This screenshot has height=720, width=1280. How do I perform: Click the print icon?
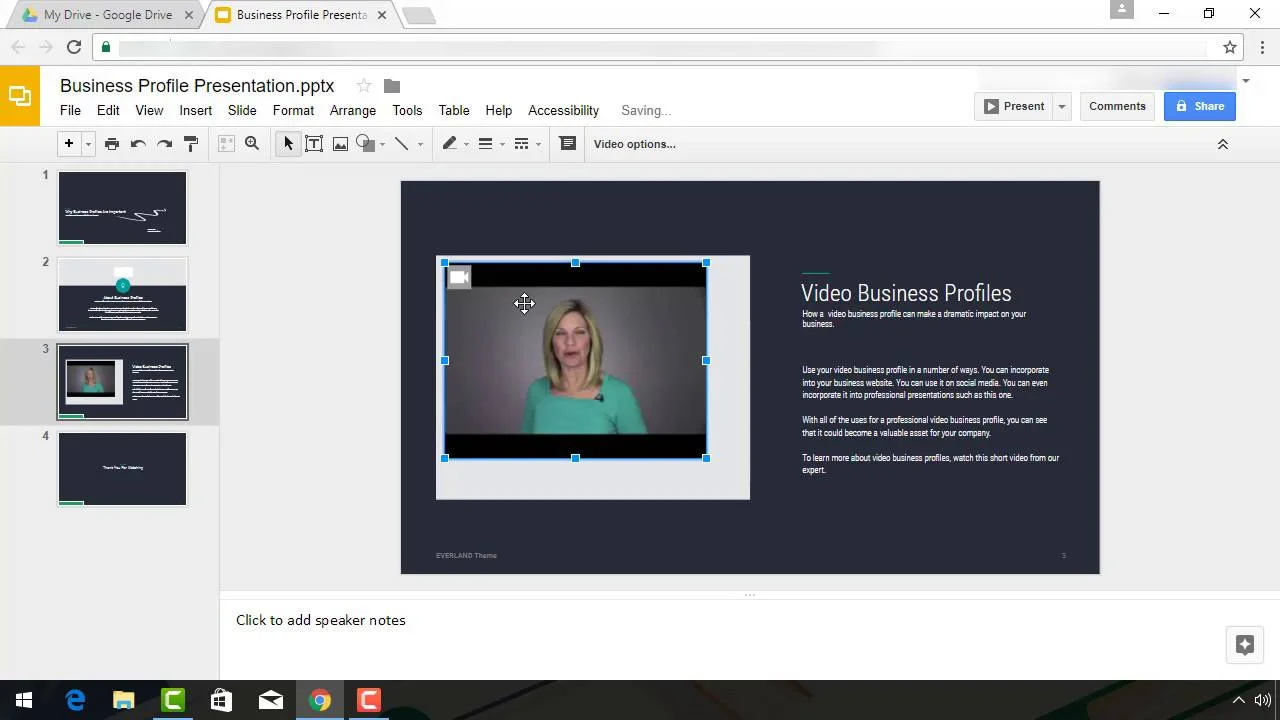[112, 144]
